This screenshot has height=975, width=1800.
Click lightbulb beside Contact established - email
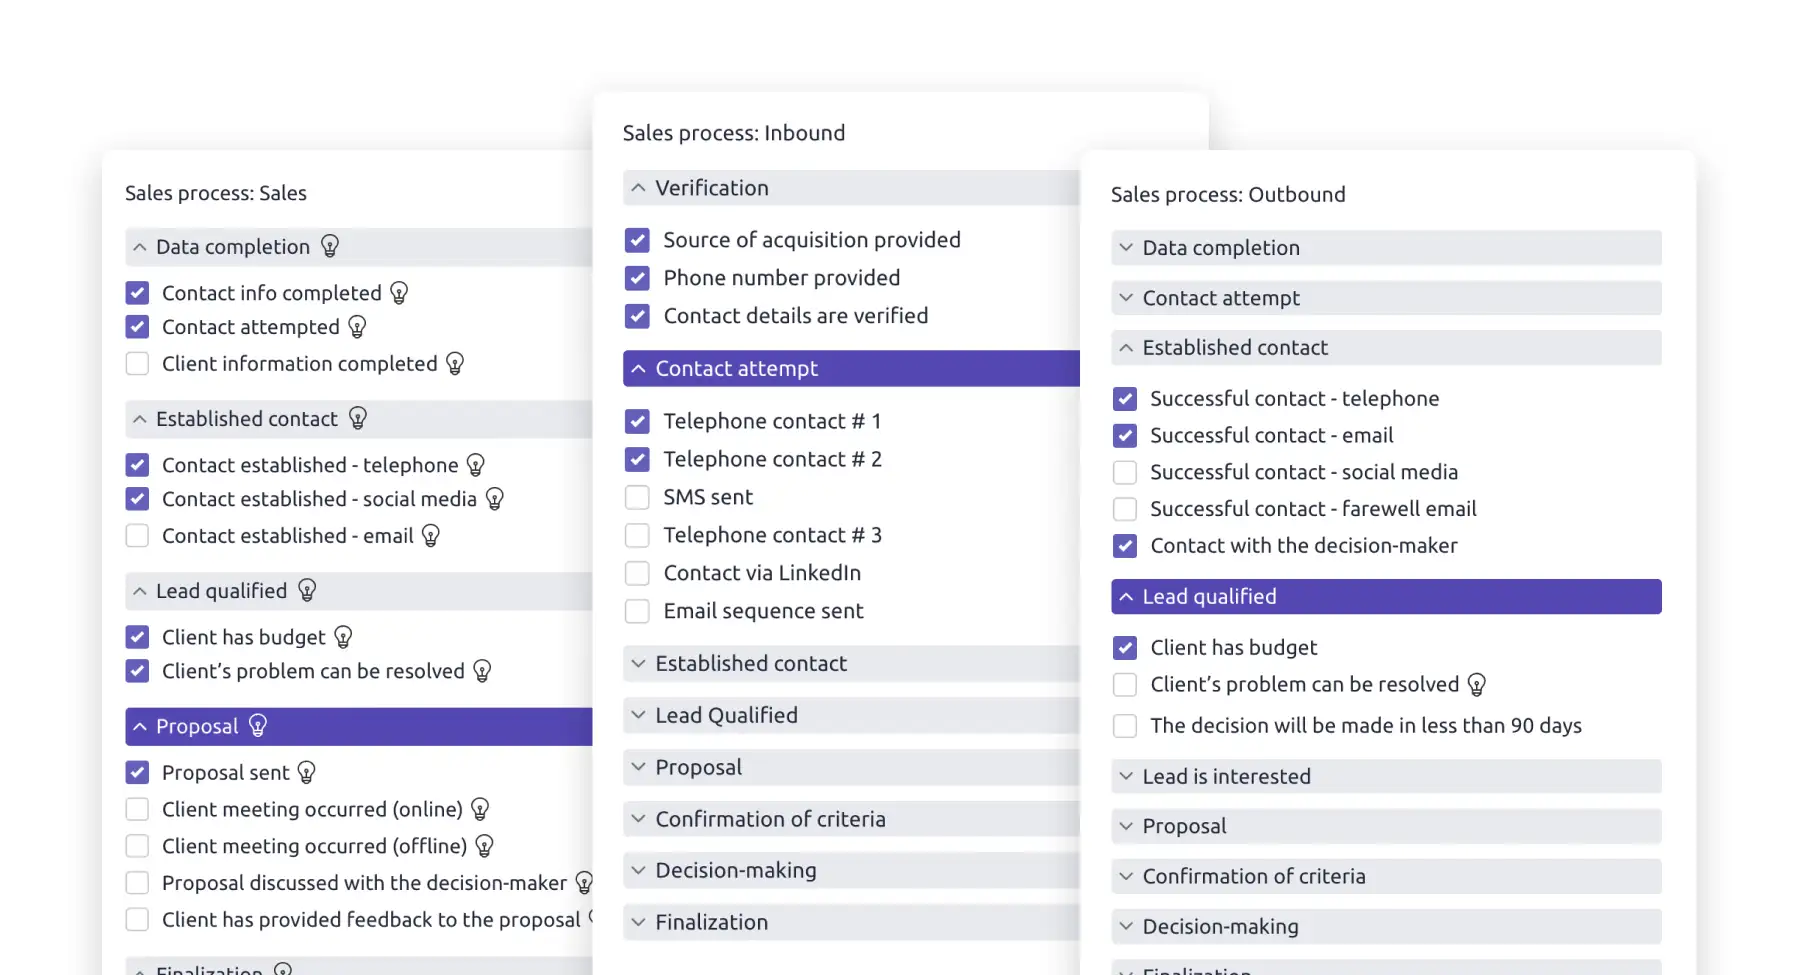tap(431, 536)
